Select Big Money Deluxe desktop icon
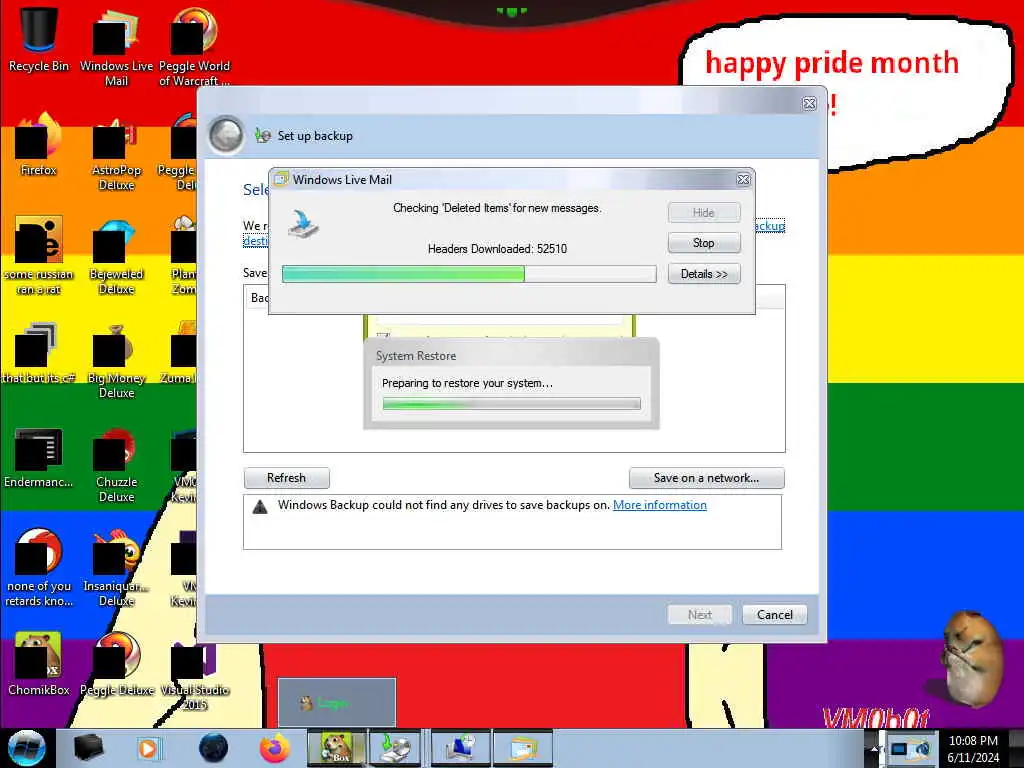This screenshot has height=768, width=1024. pos(116,360)
